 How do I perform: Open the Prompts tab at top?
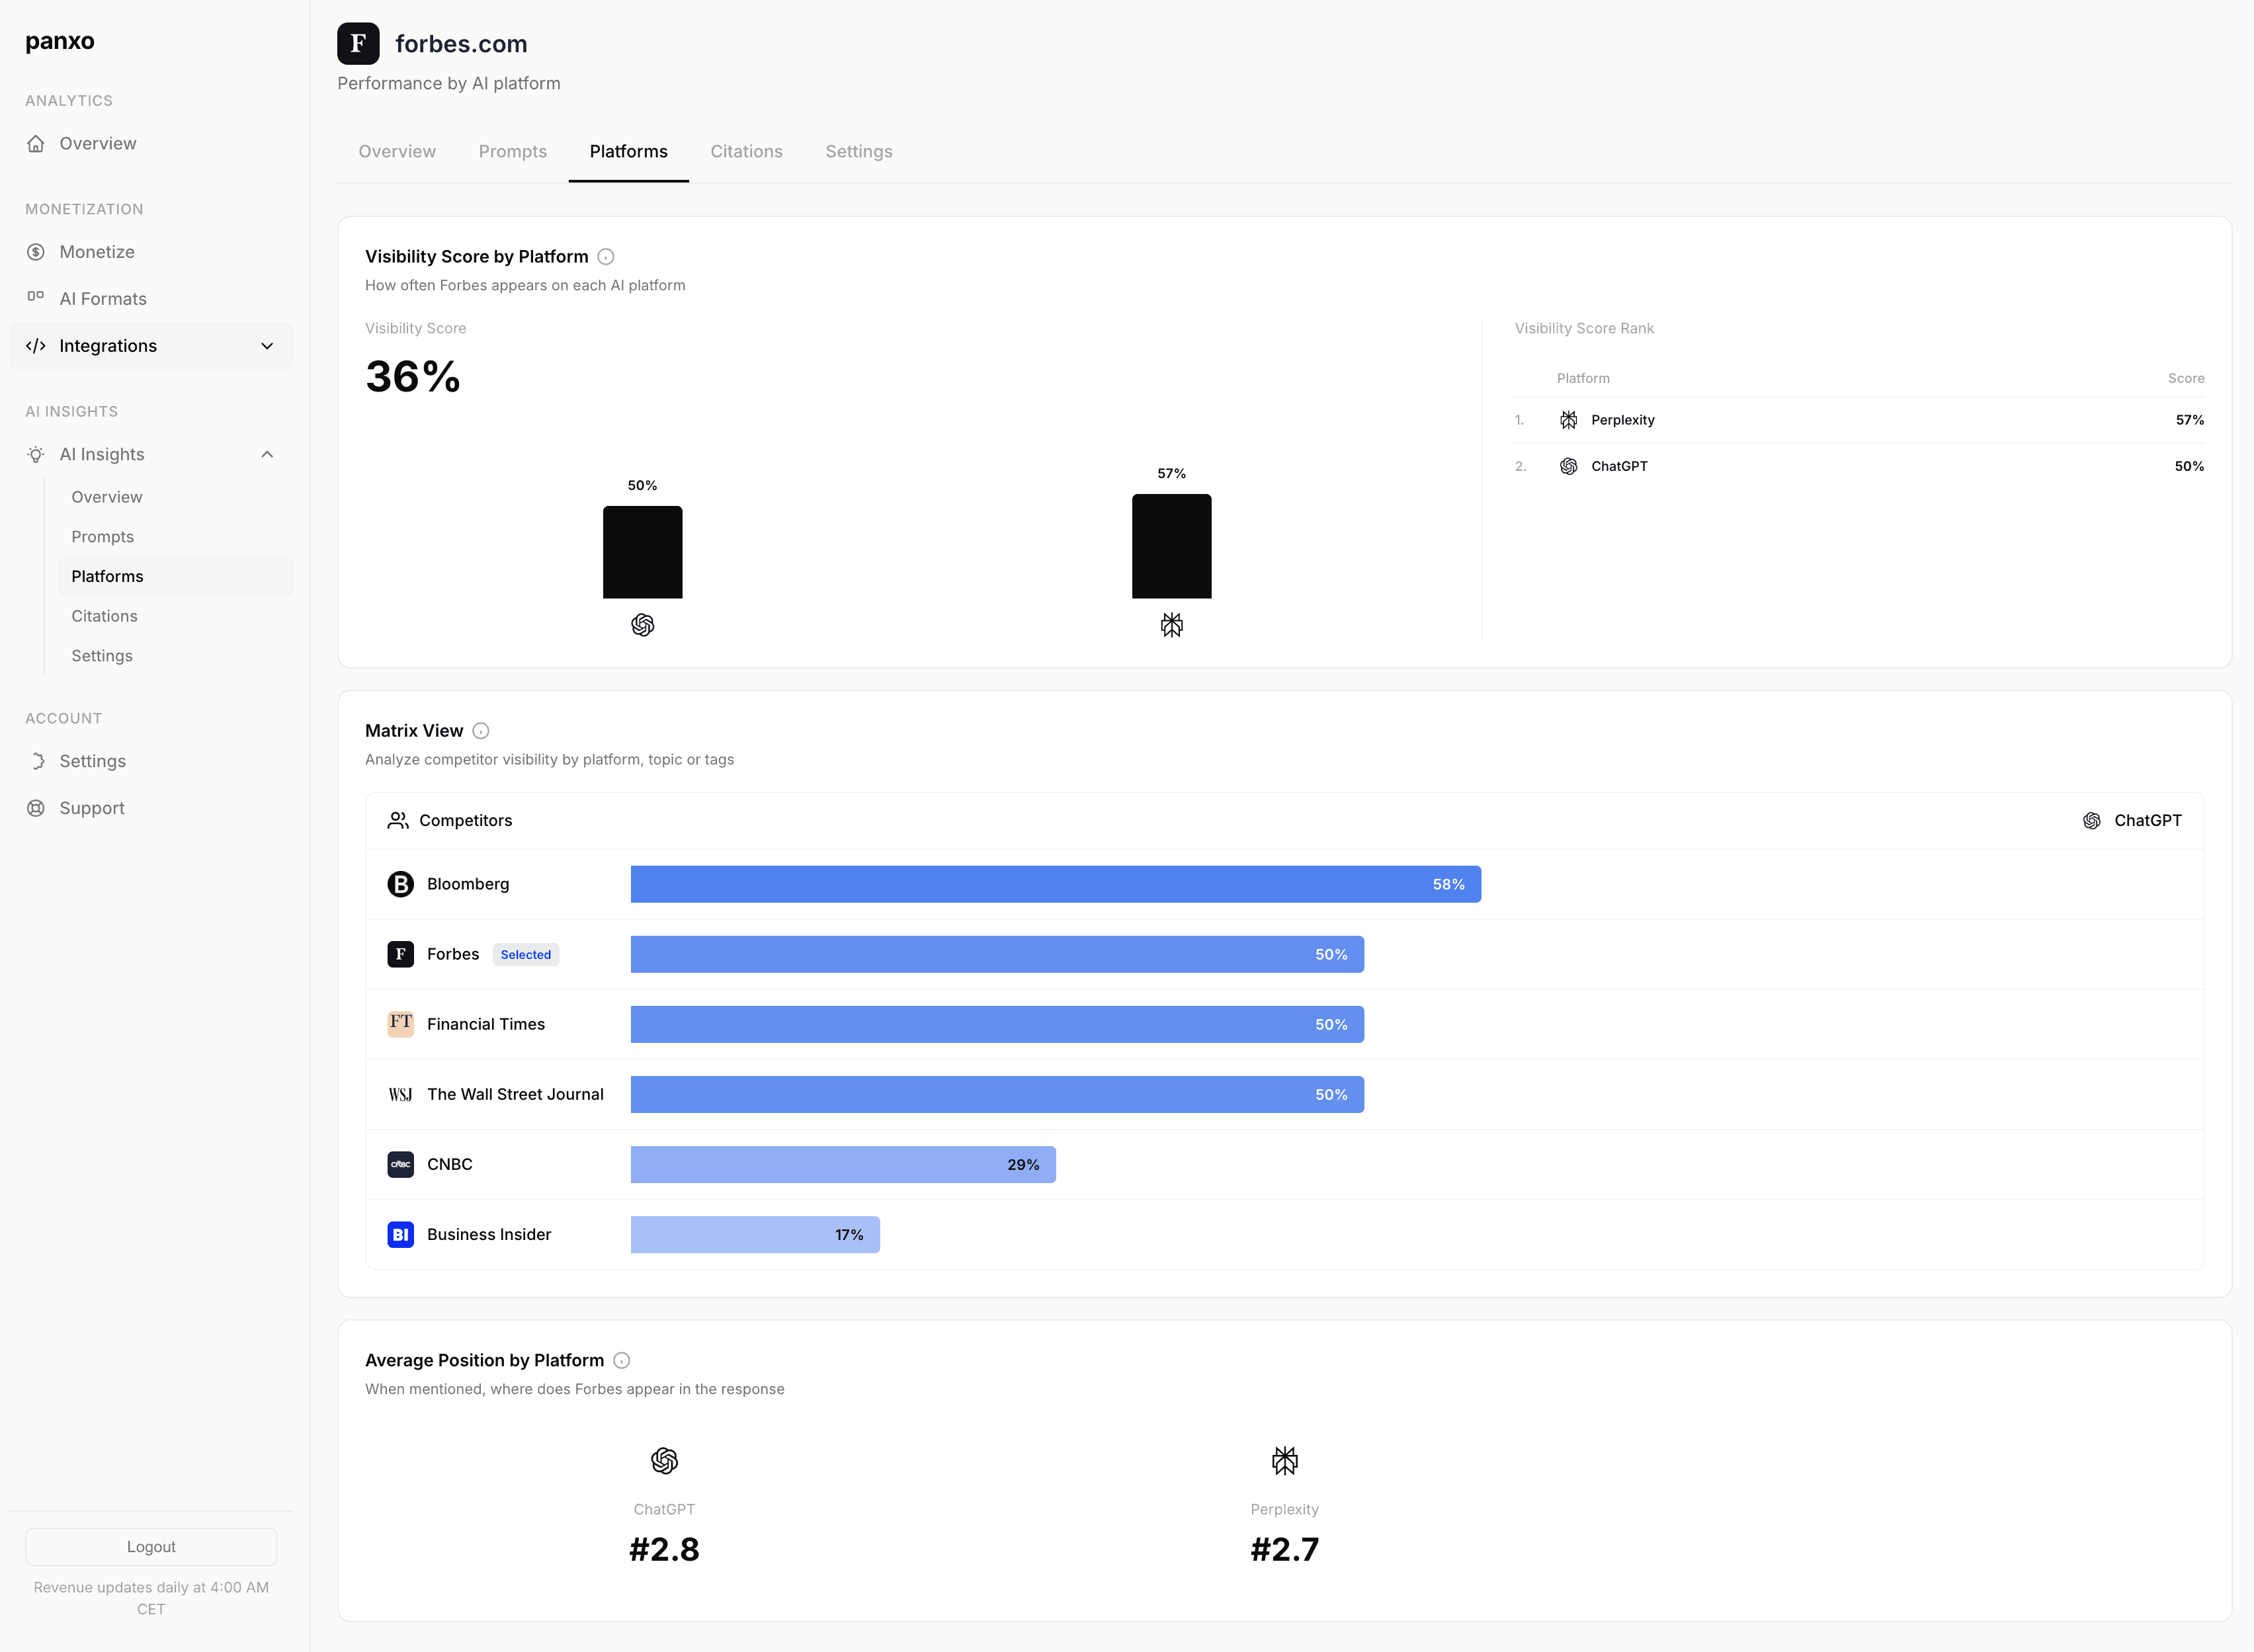tap(512, 151)
